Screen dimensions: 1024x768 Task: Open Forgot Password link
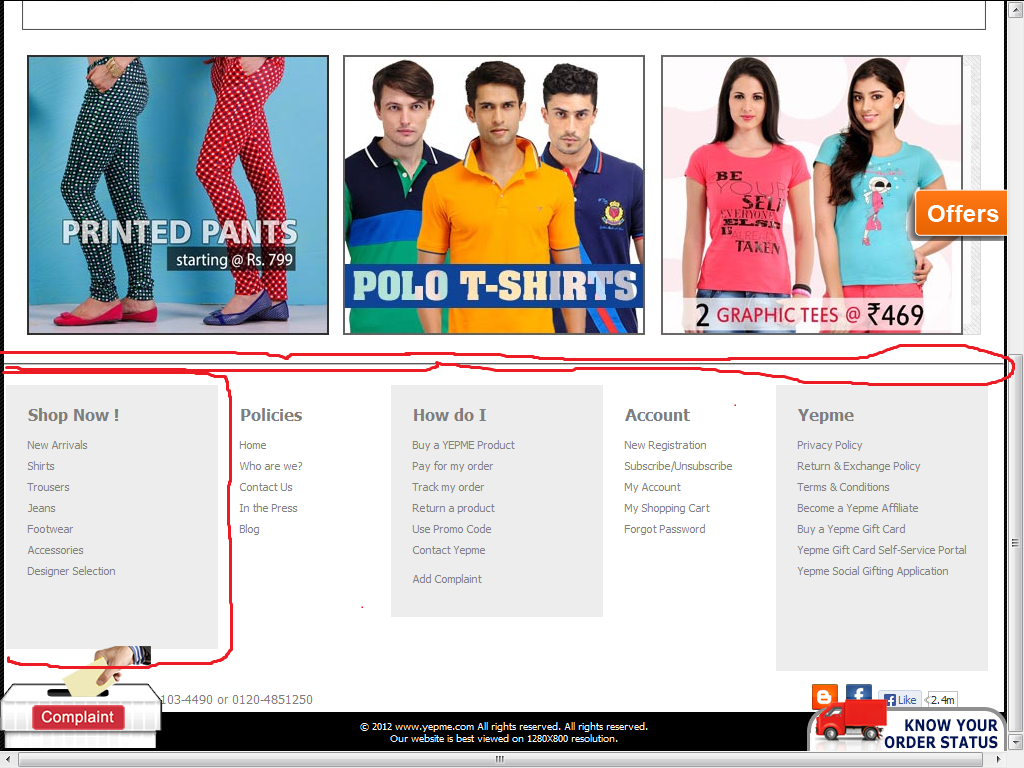click(x=665, y=529)
